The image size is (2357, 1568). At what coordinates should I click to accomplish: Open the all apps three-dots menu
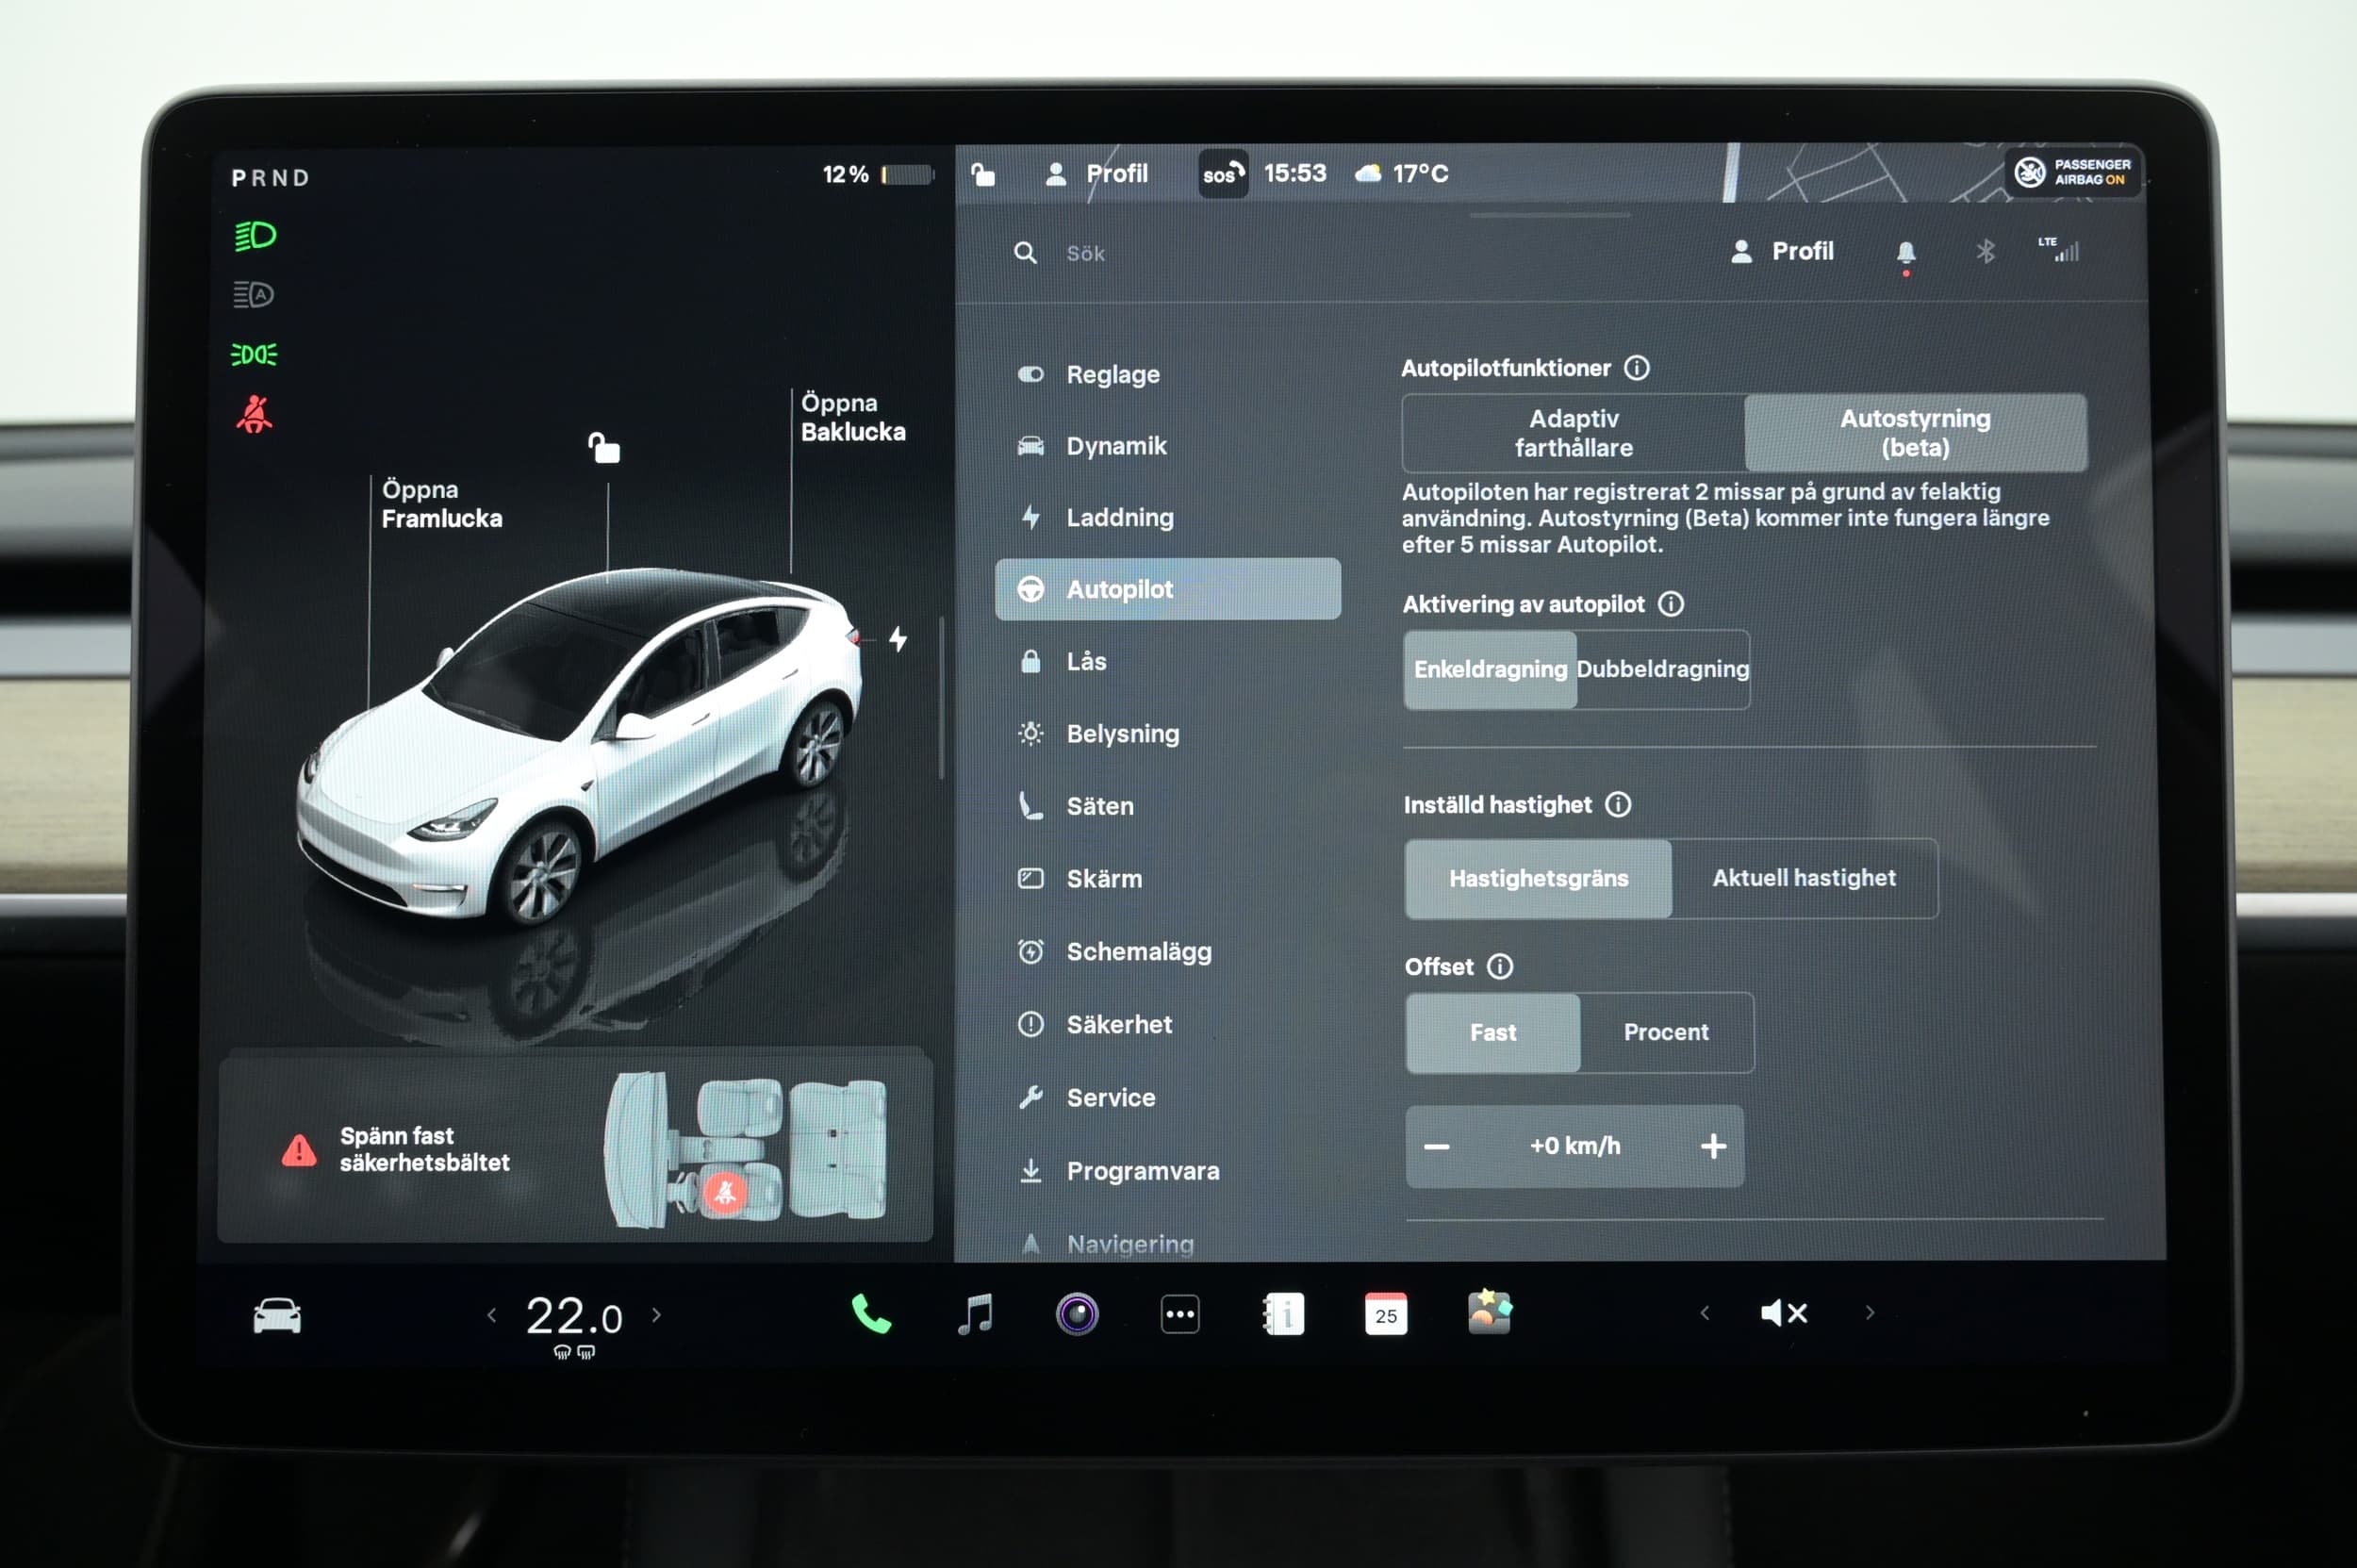(1180, 1314)
